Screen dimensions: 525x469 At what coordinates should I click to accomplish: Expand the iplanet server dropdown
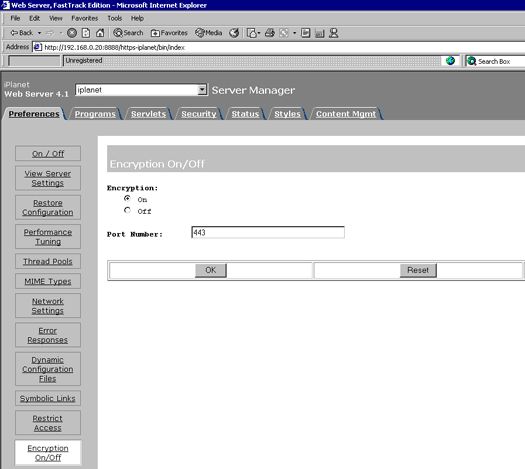(202, 90)
